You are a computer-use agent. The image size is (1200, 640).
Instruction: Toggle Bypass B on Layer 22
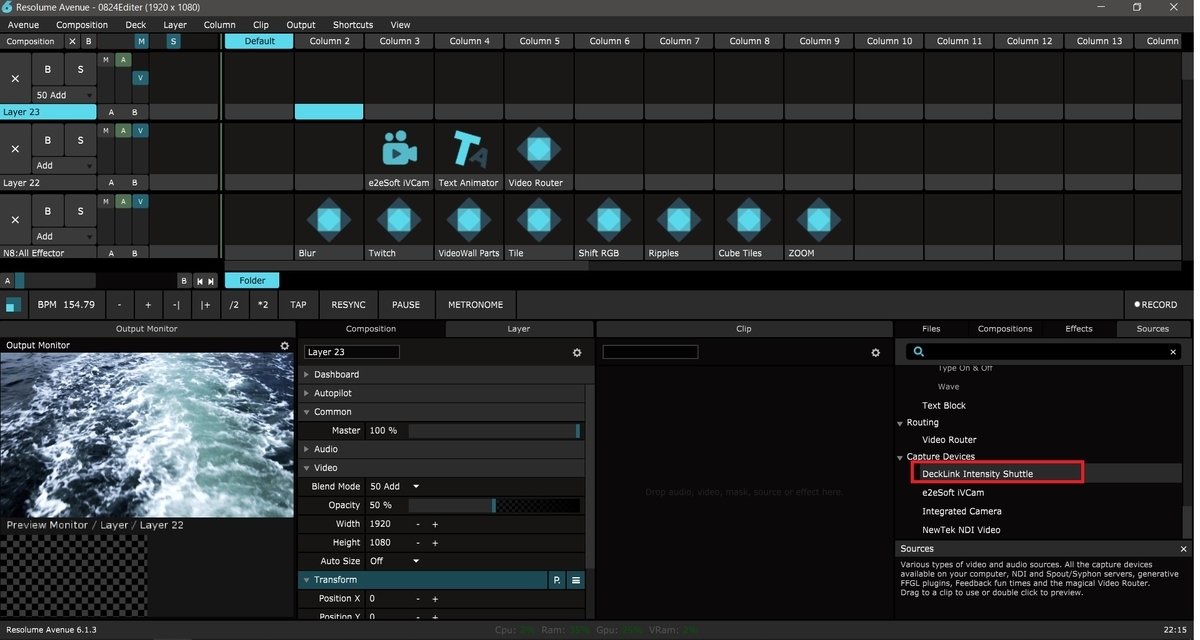tap(47, 140)
